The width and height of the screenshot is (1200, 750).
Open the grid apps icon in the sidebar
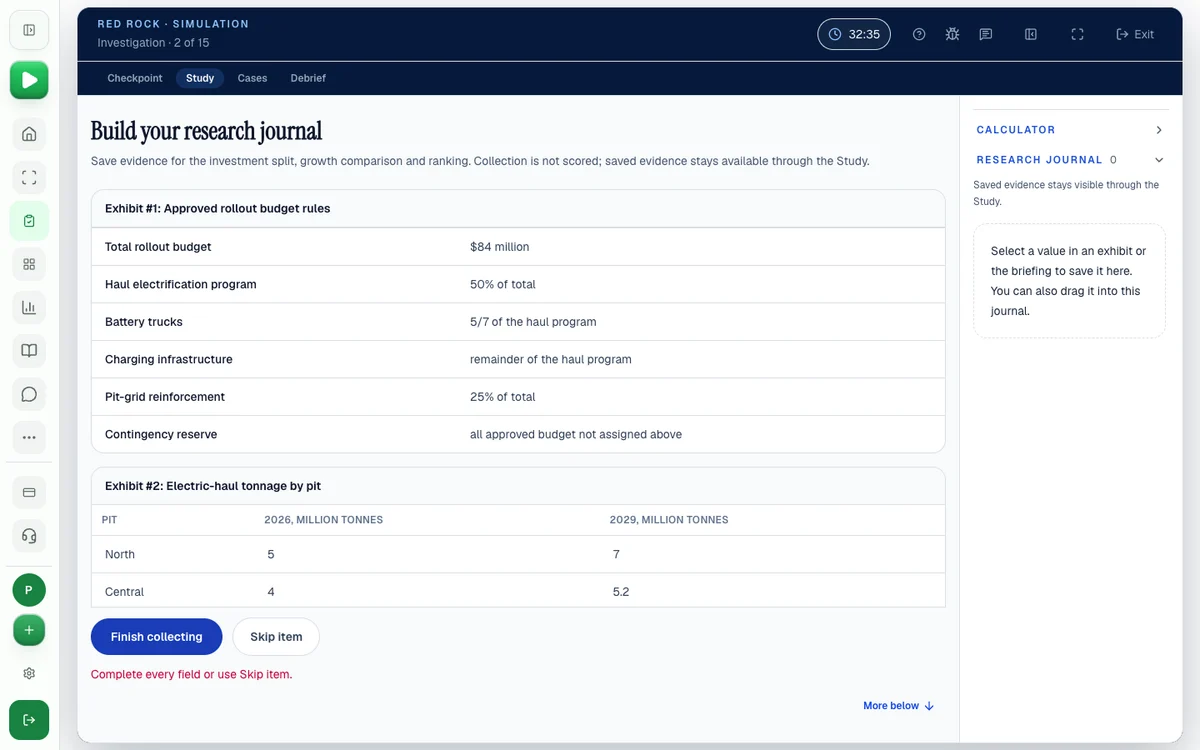(29, 264)
